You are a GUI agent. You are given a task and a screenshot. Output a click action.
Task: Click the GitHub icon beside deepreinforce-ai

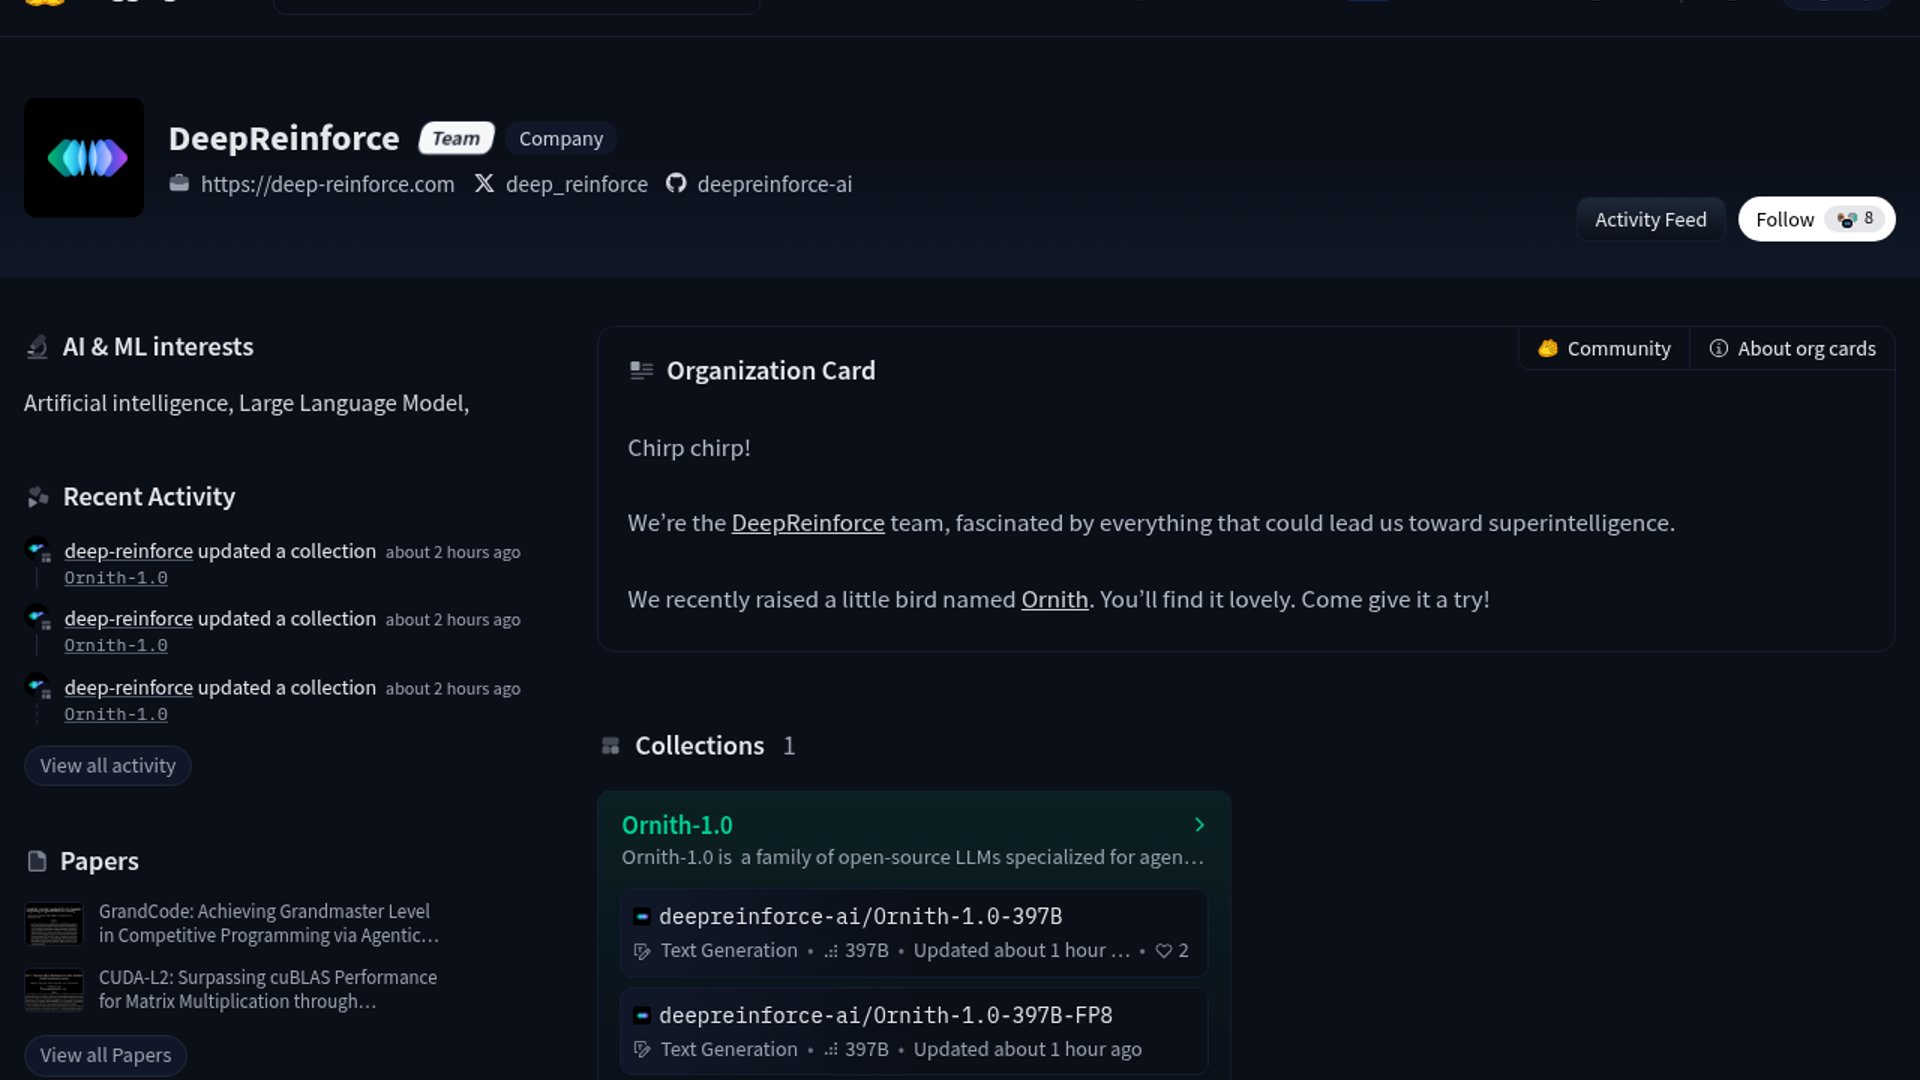676,183
